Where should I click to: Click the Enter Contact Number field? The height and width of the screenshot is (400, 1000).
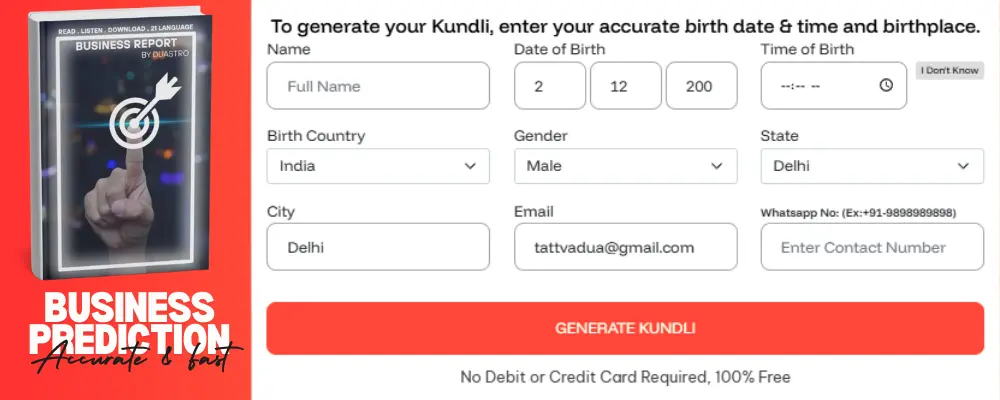point(872,247)
